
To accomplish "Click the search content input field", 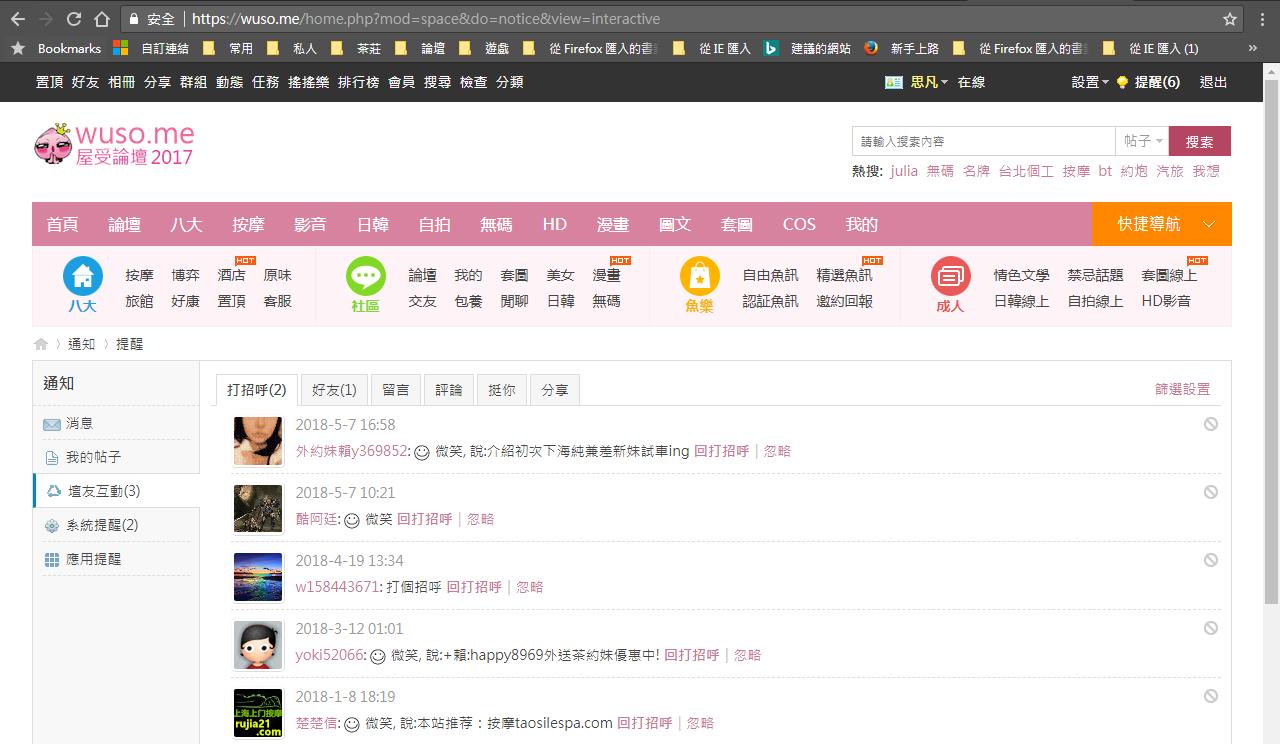I will 983,141.
